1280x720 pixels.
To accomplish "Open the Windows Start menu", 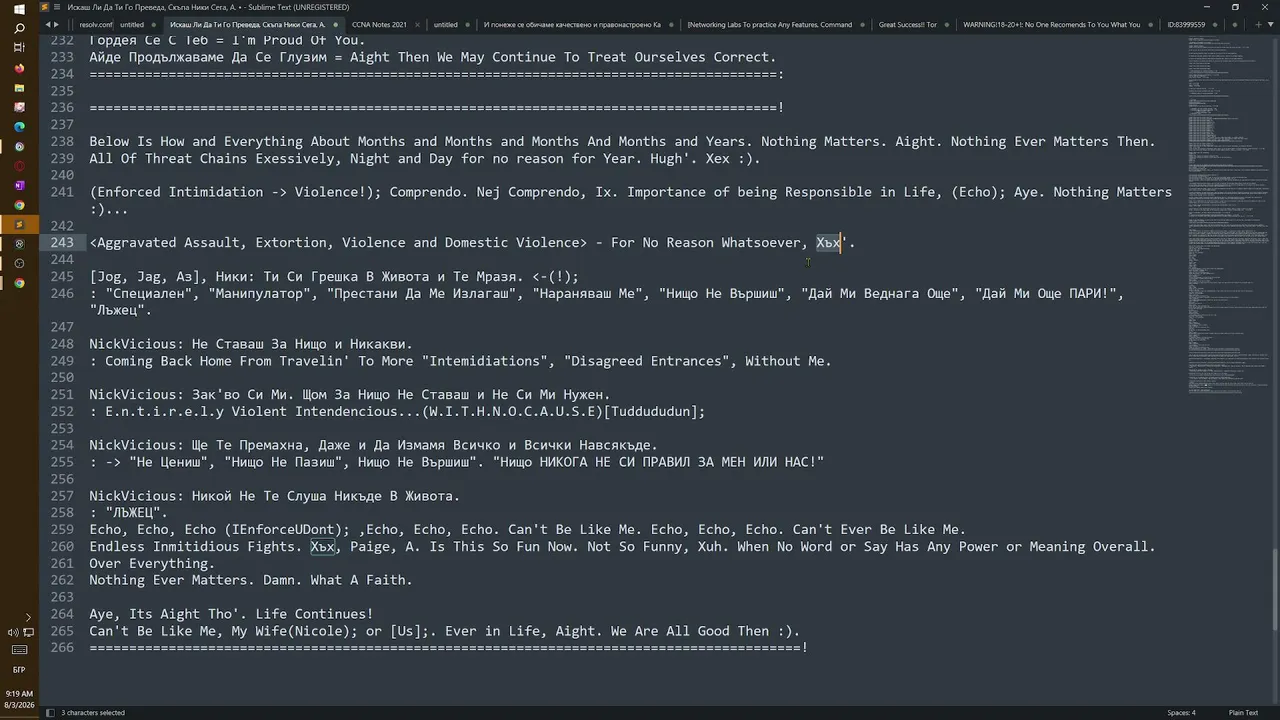I will pos(19,8).
